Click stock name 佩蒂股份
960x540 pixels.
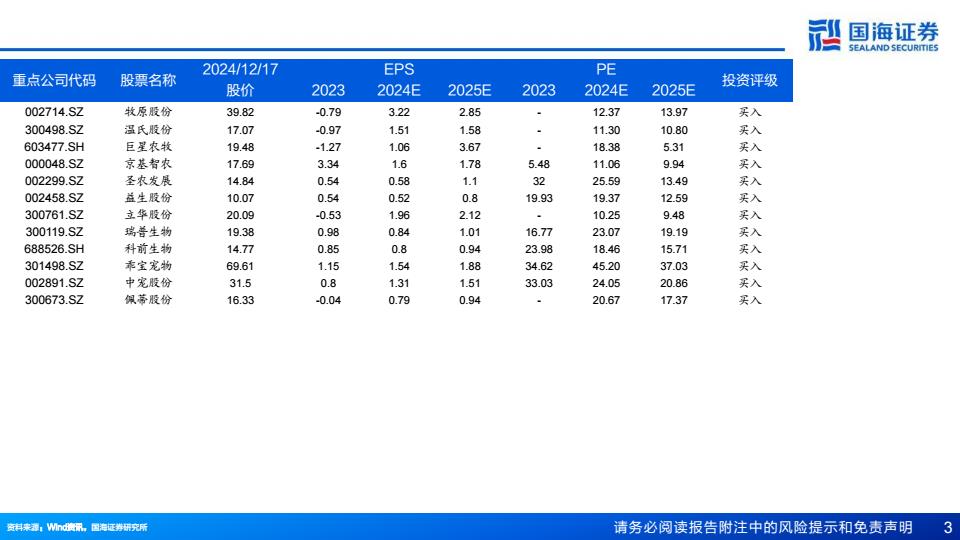[x=148, y=301]
